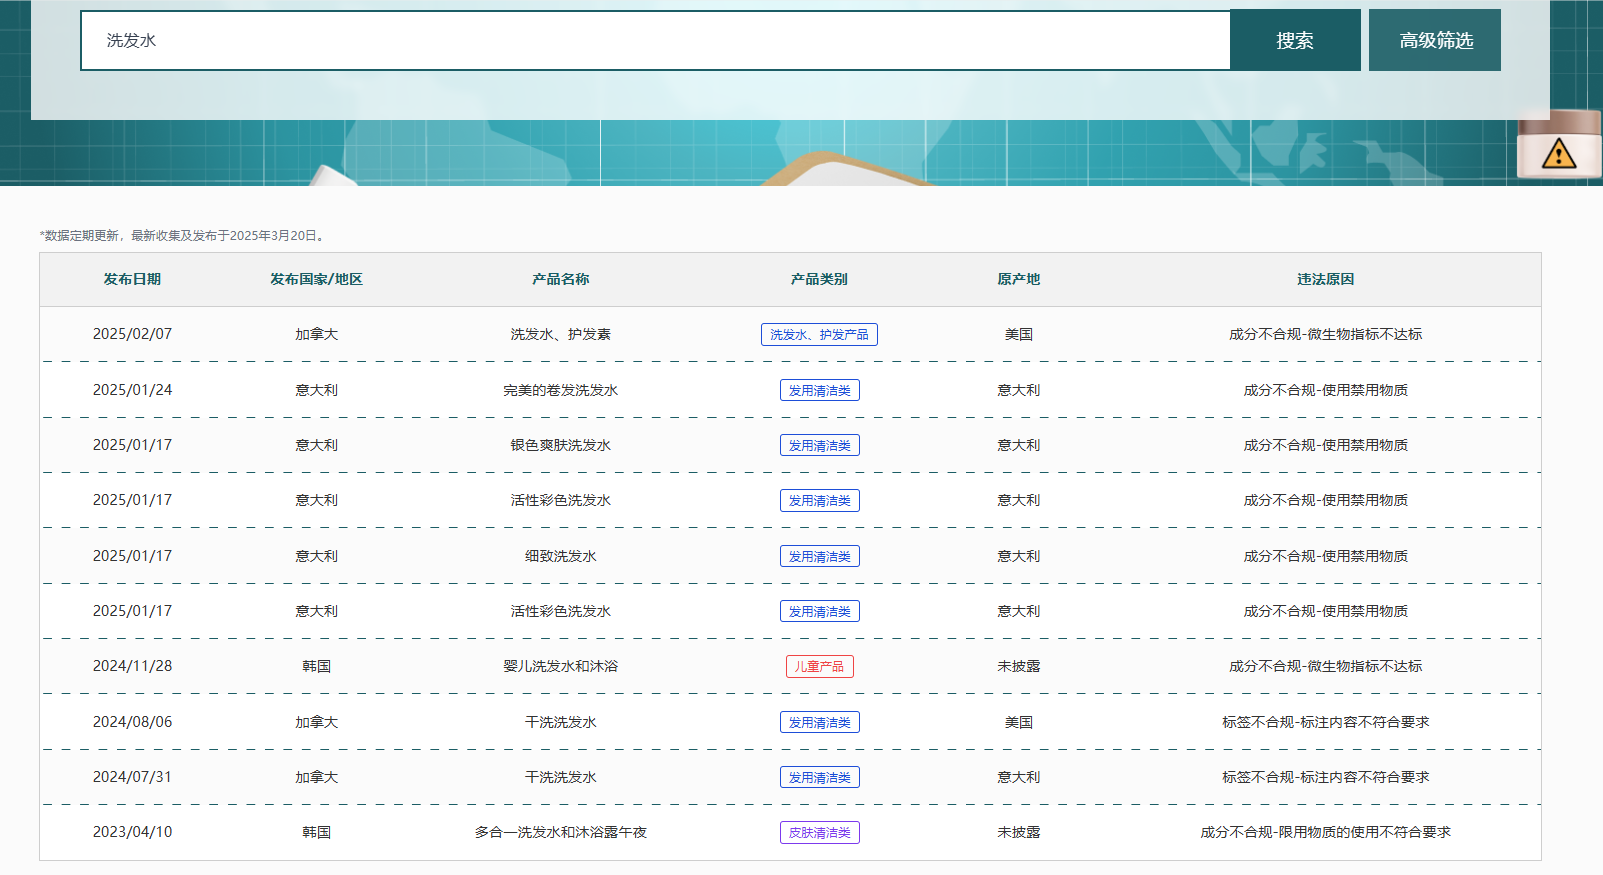Click the 多合一洗发水和沐浴露午夜 product name
This screenshot has height=875, width=1603.
(x=560, y=833)
